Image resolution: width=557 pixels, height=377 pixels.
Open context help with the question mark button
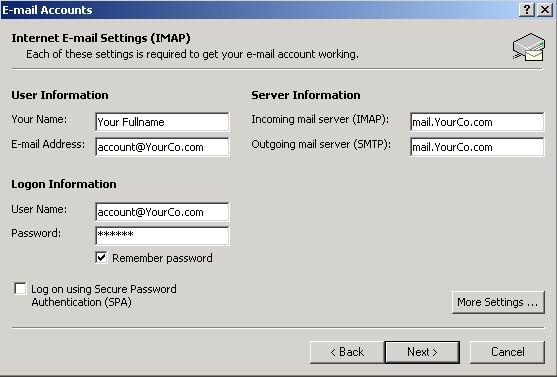point(527,10)
